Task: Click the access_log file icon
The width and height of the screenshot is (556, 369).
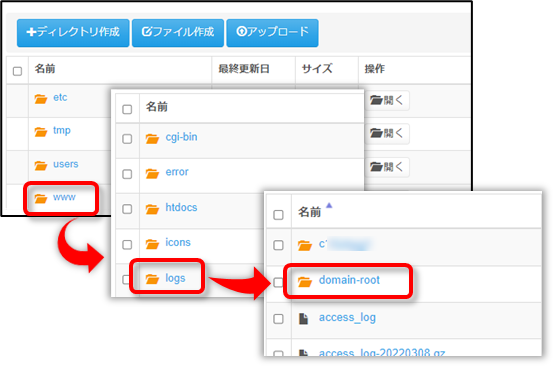Action: (x=304, y=319)
